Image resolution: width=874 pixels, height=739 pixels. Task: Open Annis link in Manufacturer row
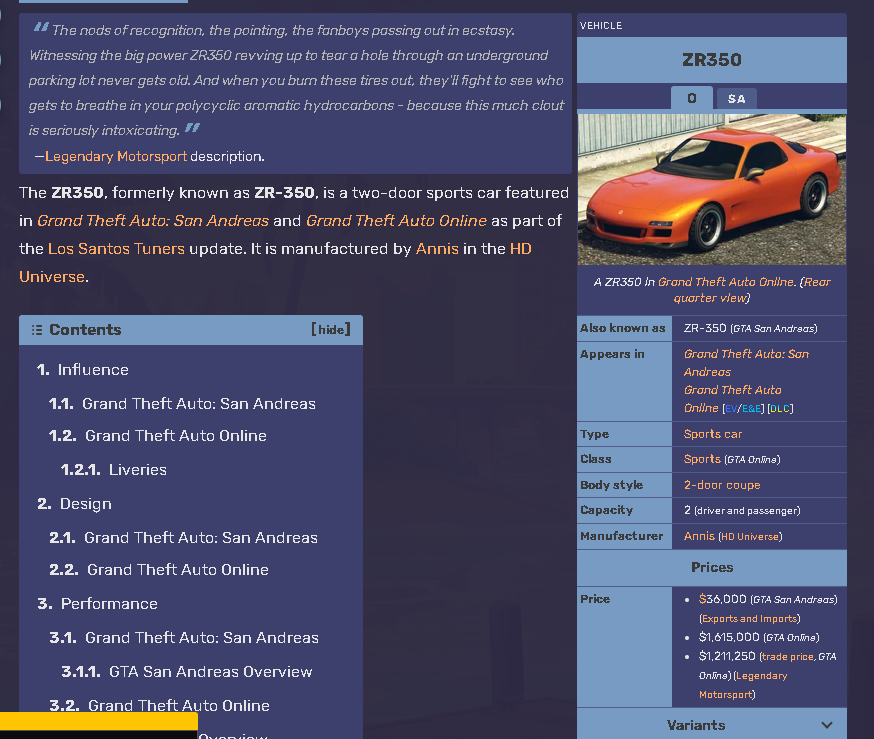pyautogui.click(x=699, y=536)
